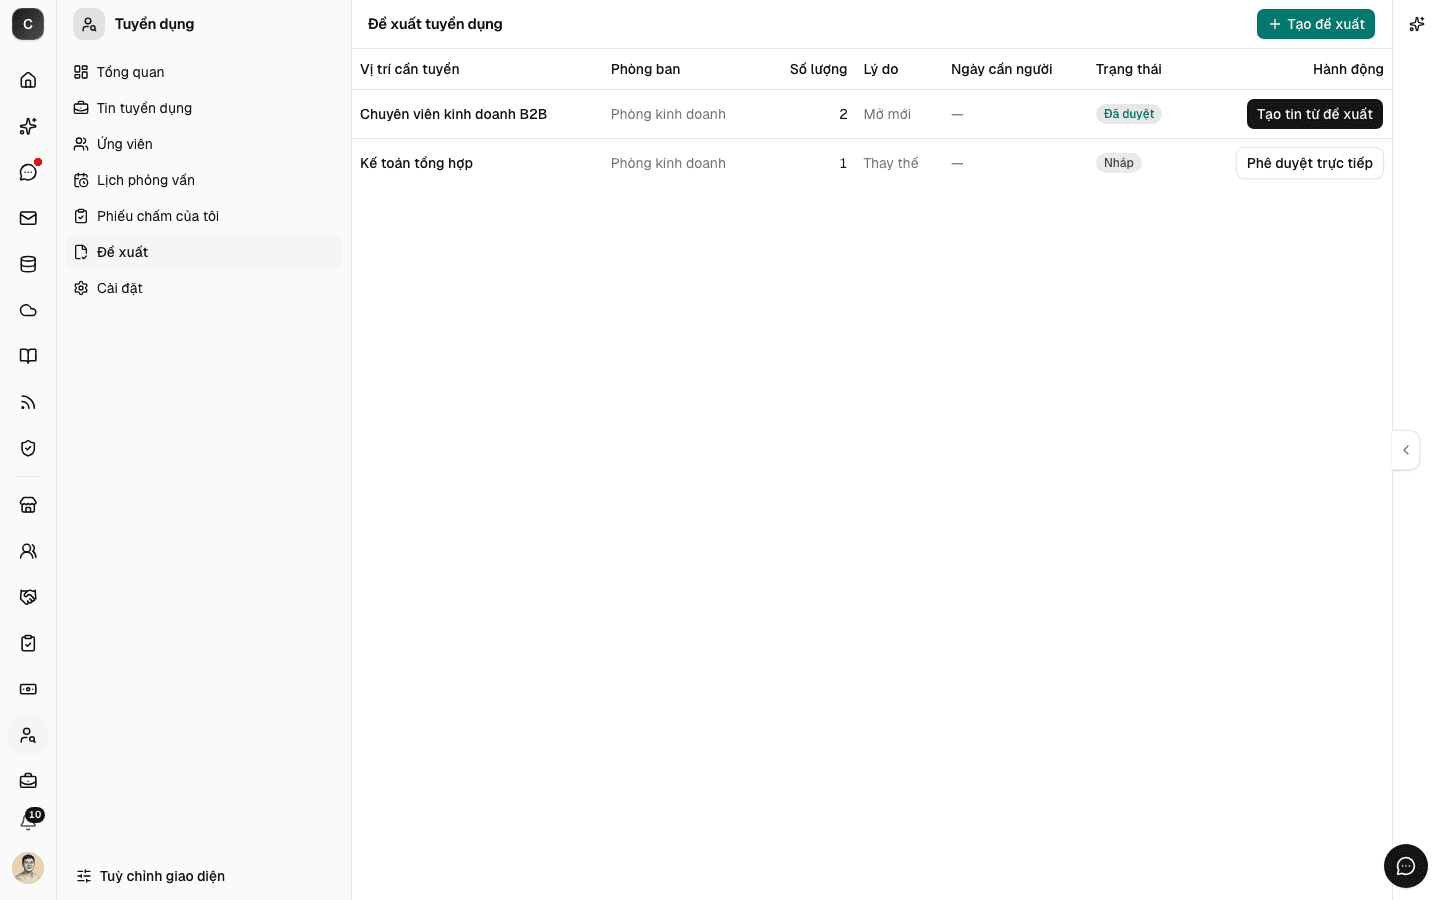Open the money banknote icon
Viewport: 1440px width, 900px height.
tap(28, 689)
